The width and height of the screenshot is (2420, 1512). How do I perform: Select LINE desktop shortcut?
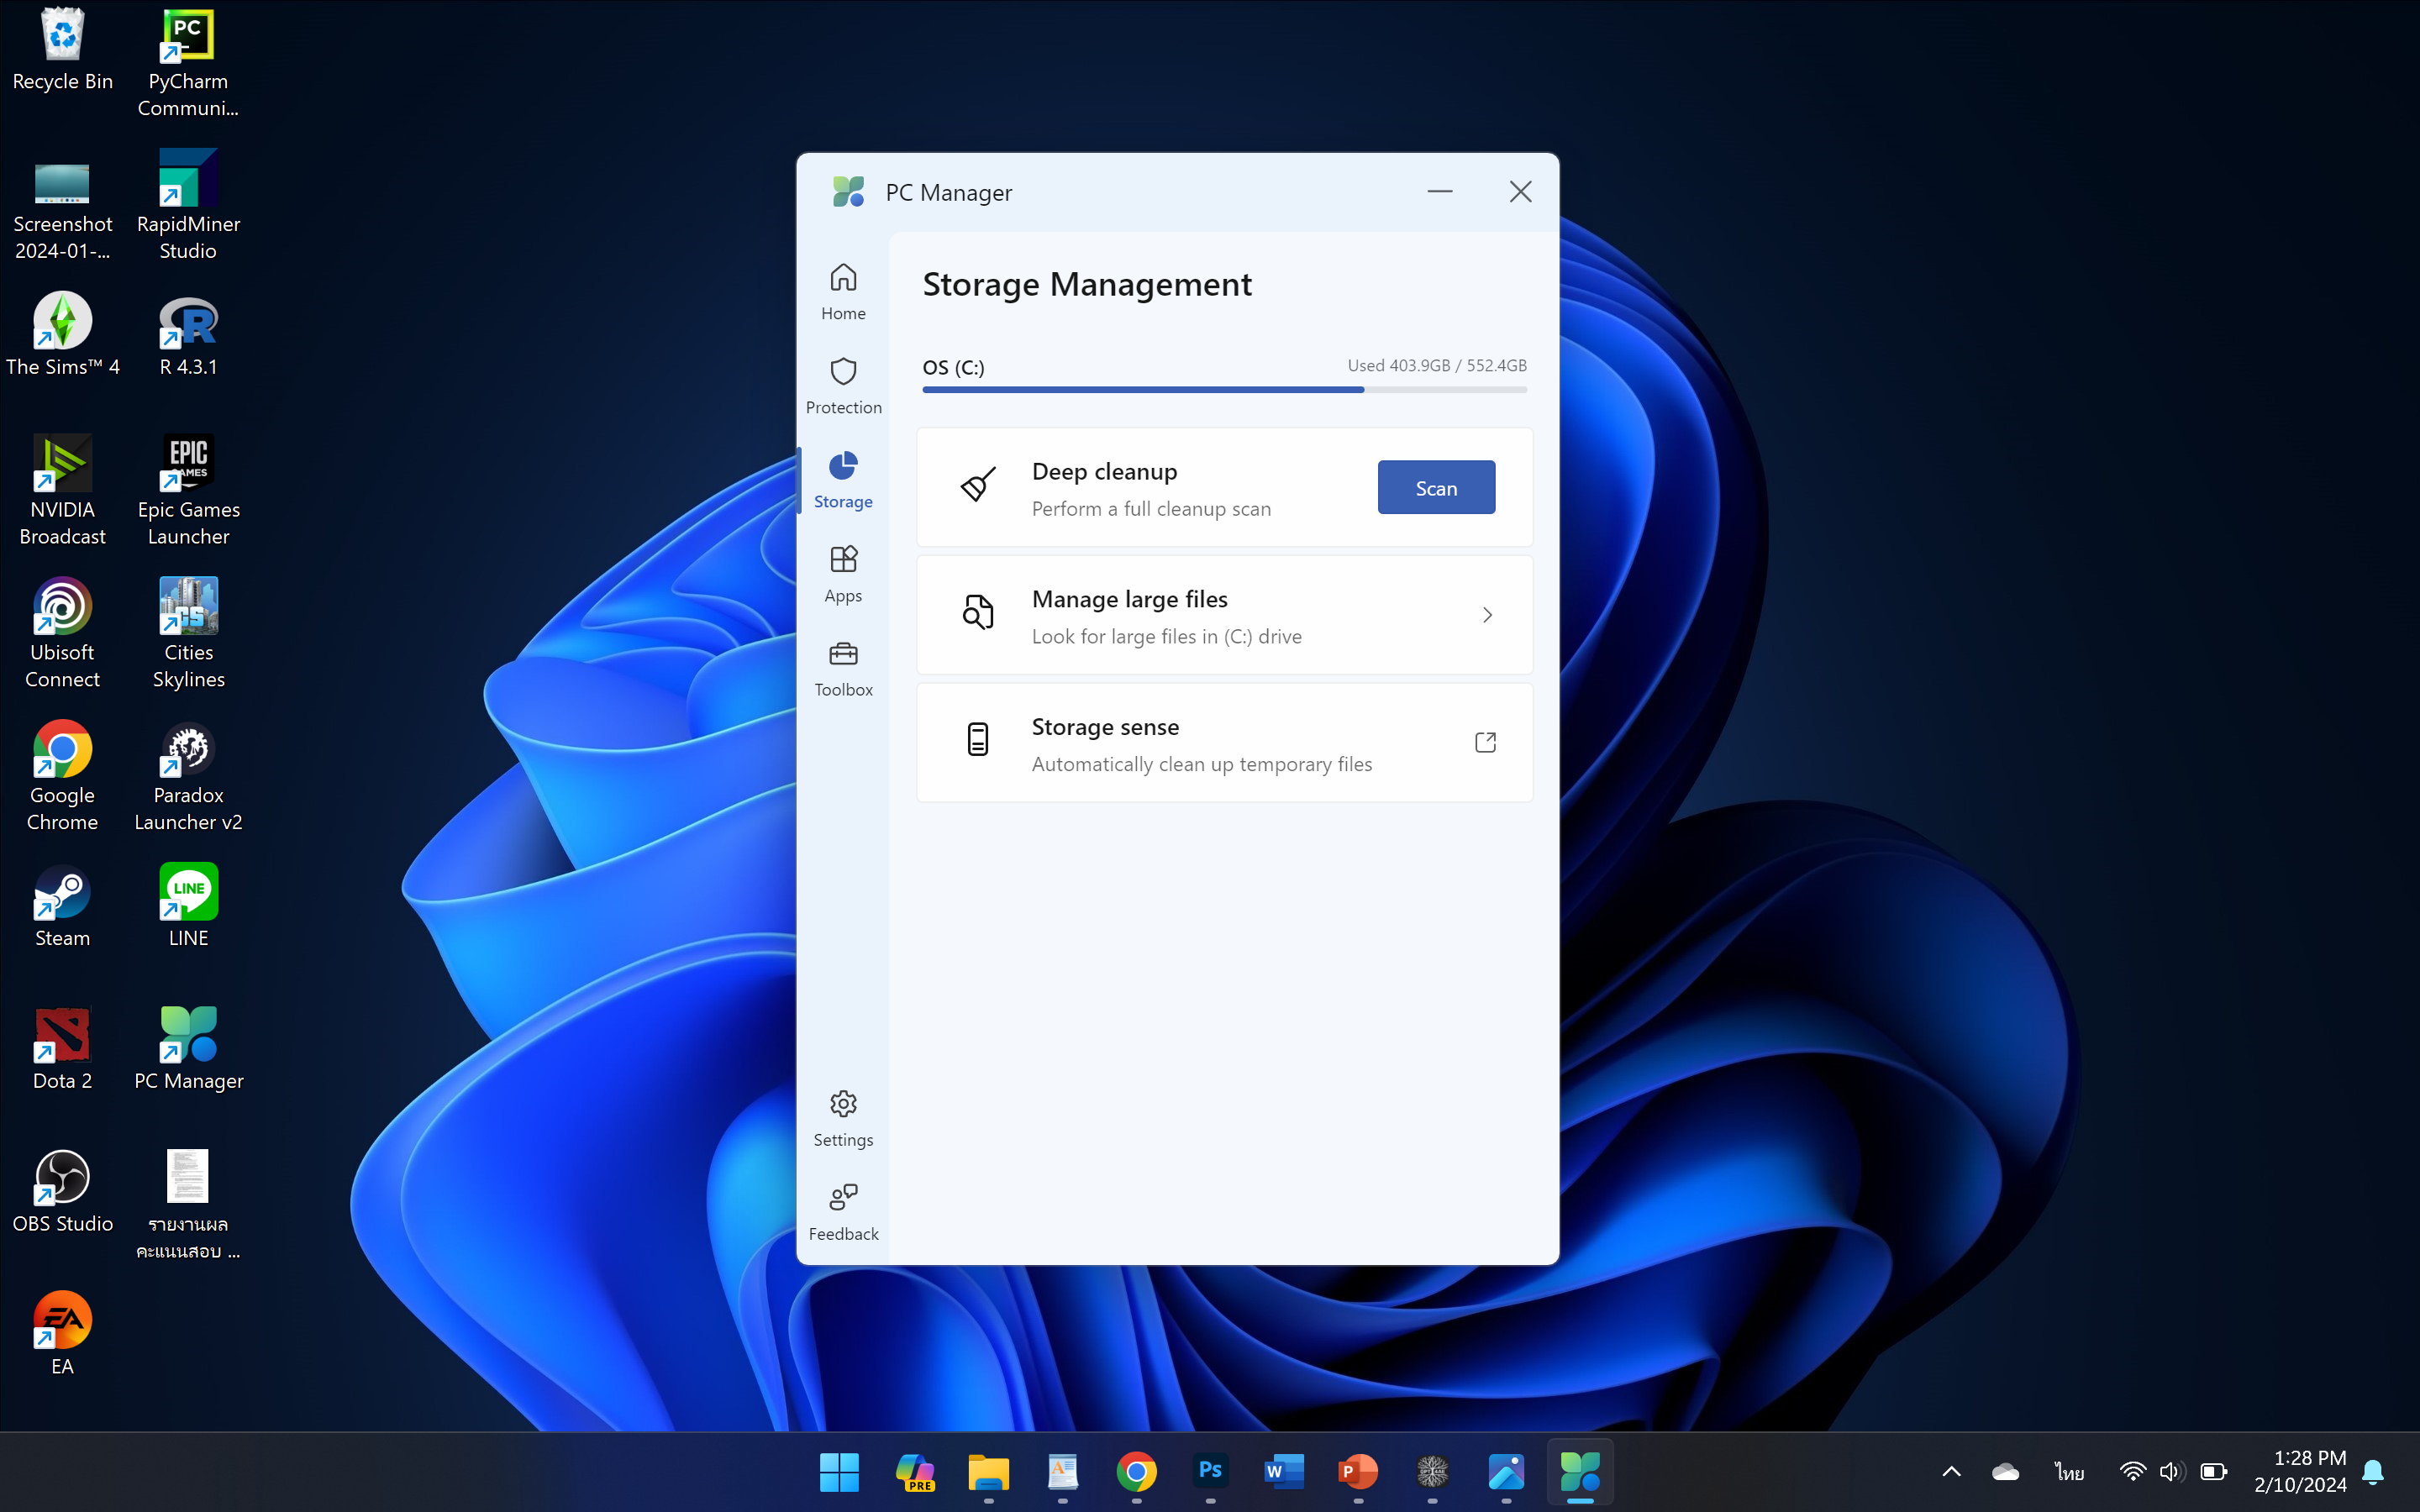click(188, 906)
